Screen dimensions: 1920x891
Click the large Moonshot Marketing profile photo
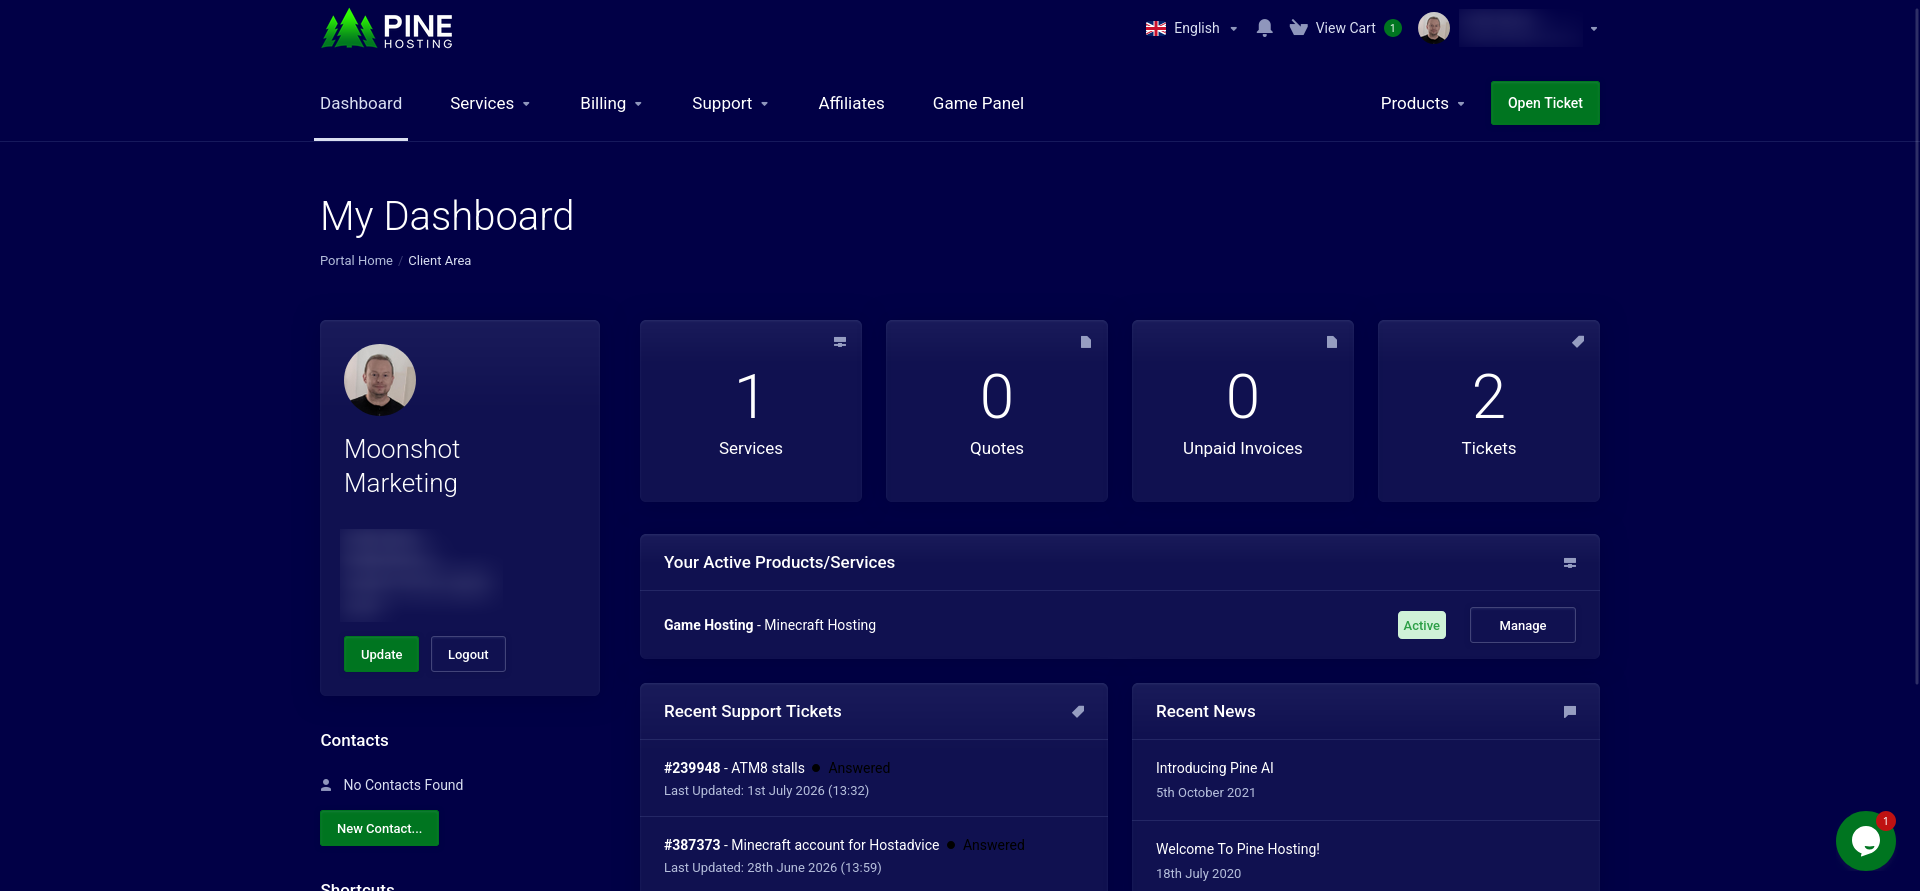[x=380, y=380]
